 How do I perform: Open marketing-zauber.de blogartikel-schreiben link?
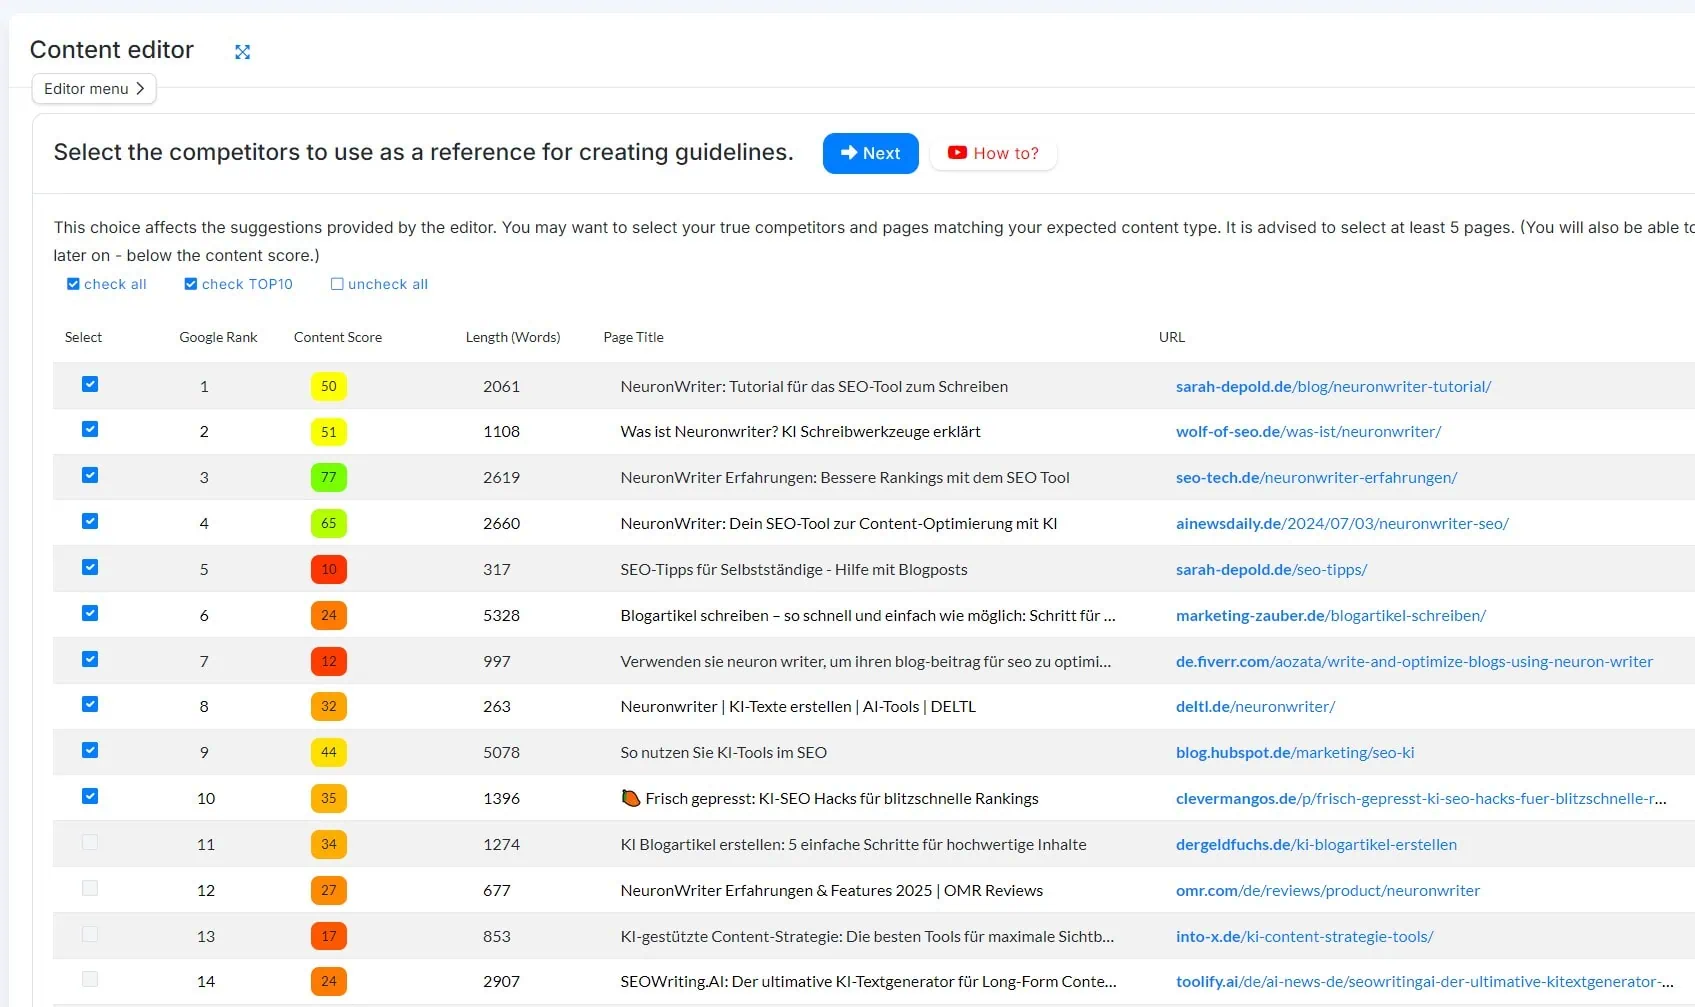[x=1331, y=616]
